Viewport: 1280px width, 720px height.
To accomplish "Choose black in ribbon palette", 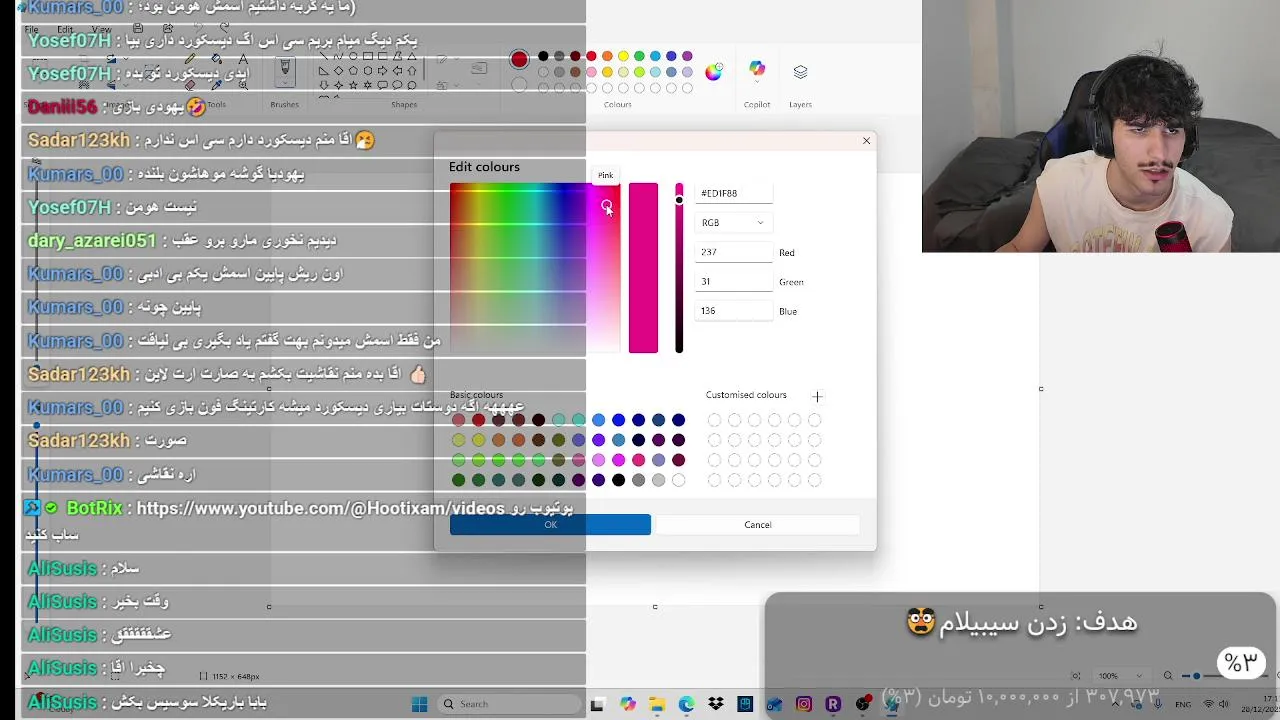I will (x=543, y=56).
